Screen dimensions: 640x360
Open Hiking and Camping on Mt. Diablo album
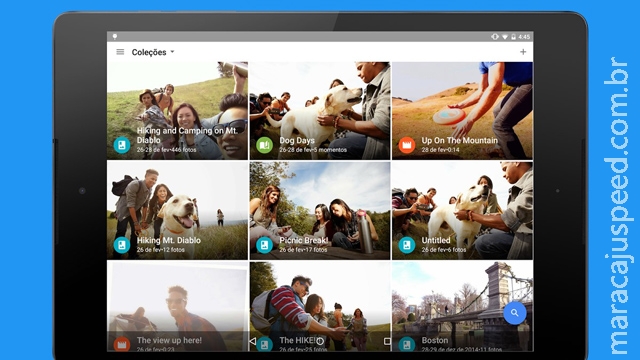(177, 111)
